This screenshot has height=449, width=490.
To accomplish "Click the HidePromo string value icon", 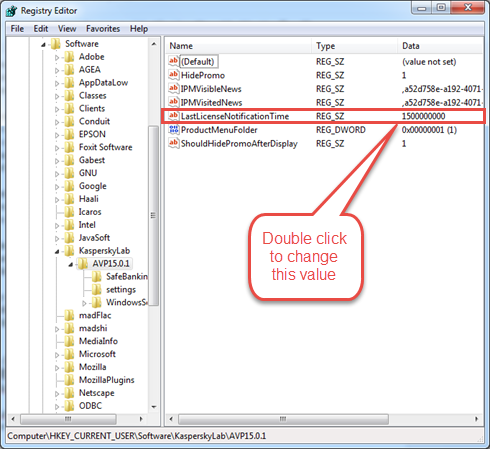I will click(x=173, y=75).
